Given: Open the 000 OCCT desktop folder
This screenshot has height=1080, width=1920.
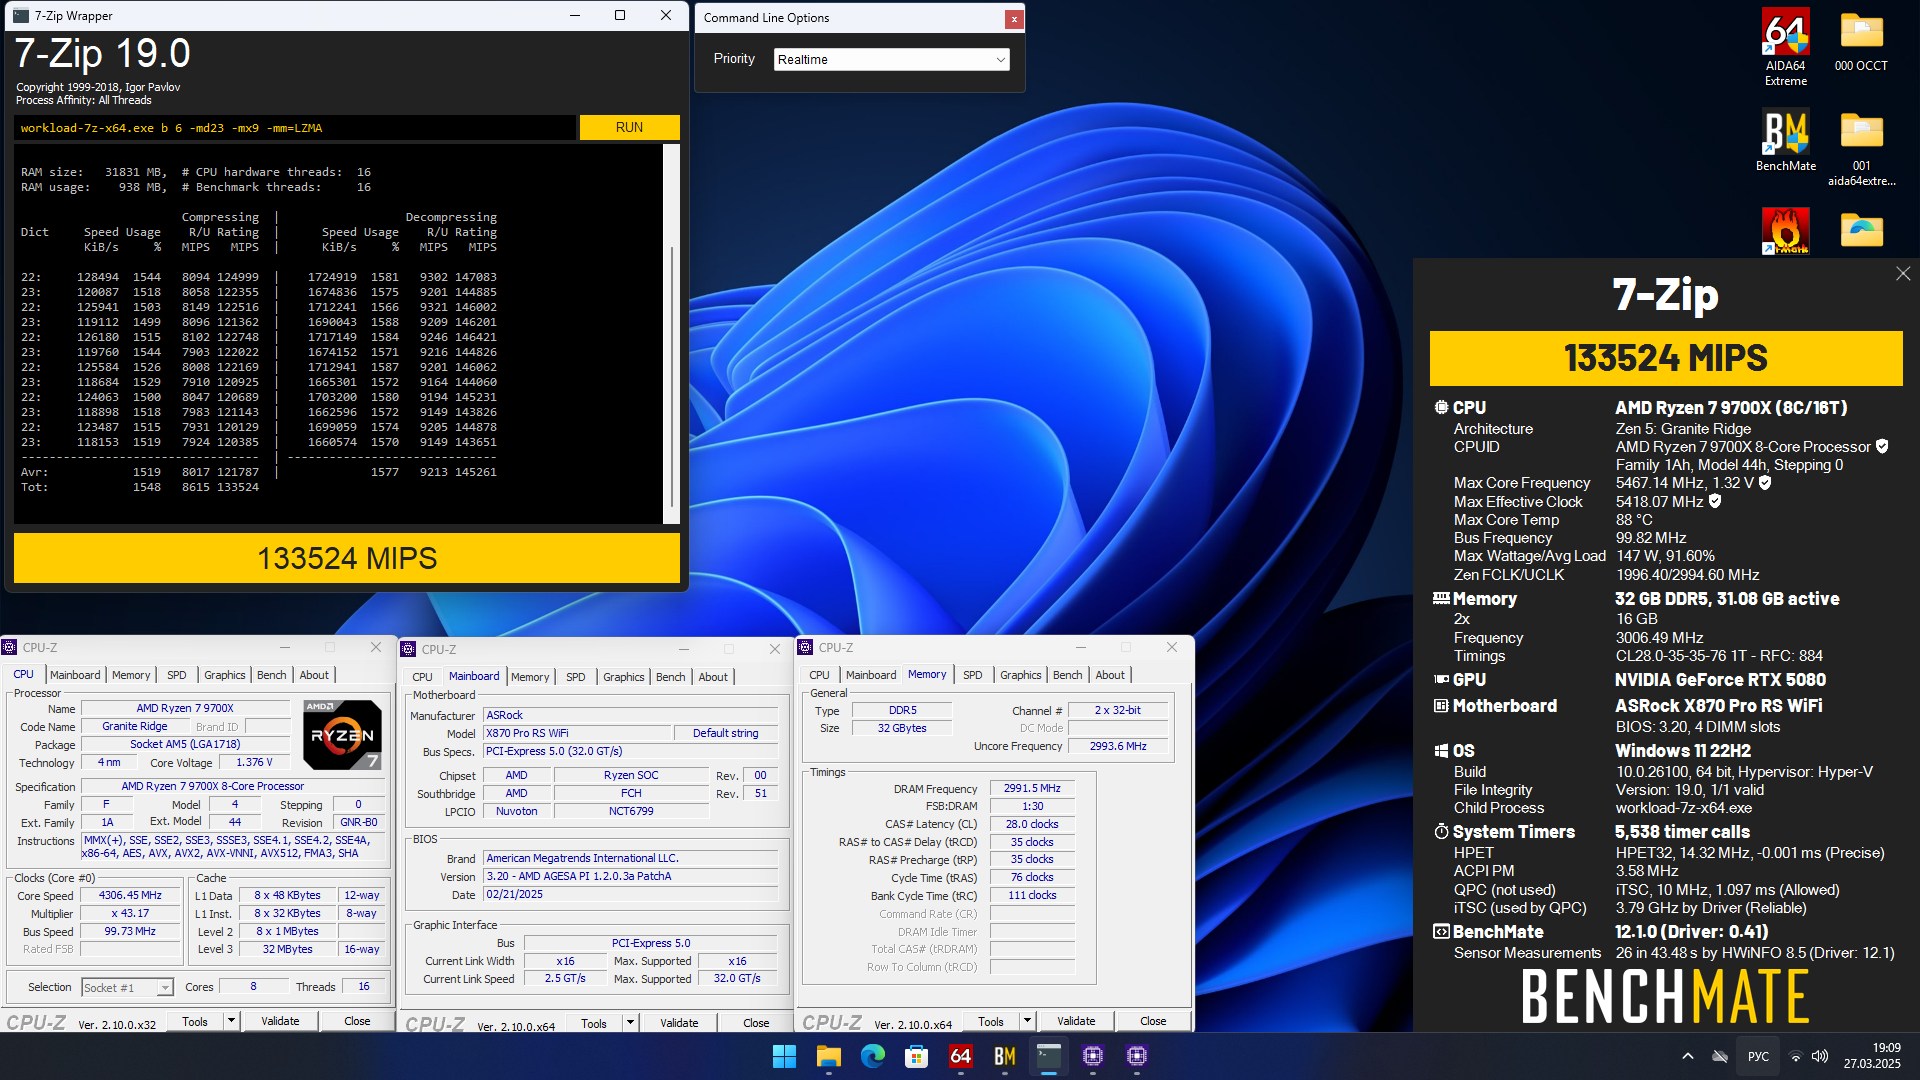Looking at the screenshot, I should tap(1861, 42).
